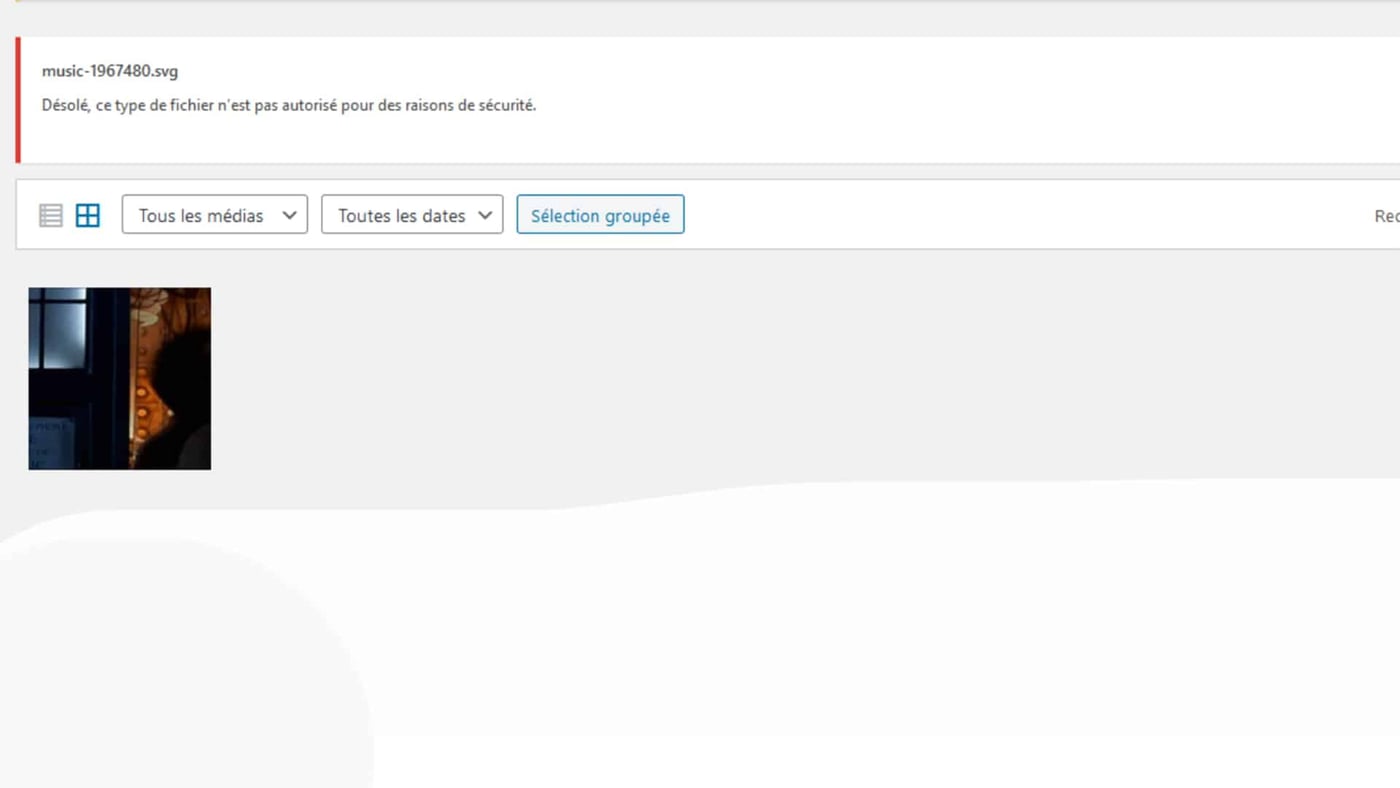Click empty toolbar area right of Sélection groupée
1400x788 pixels.
coord(1000,215)
